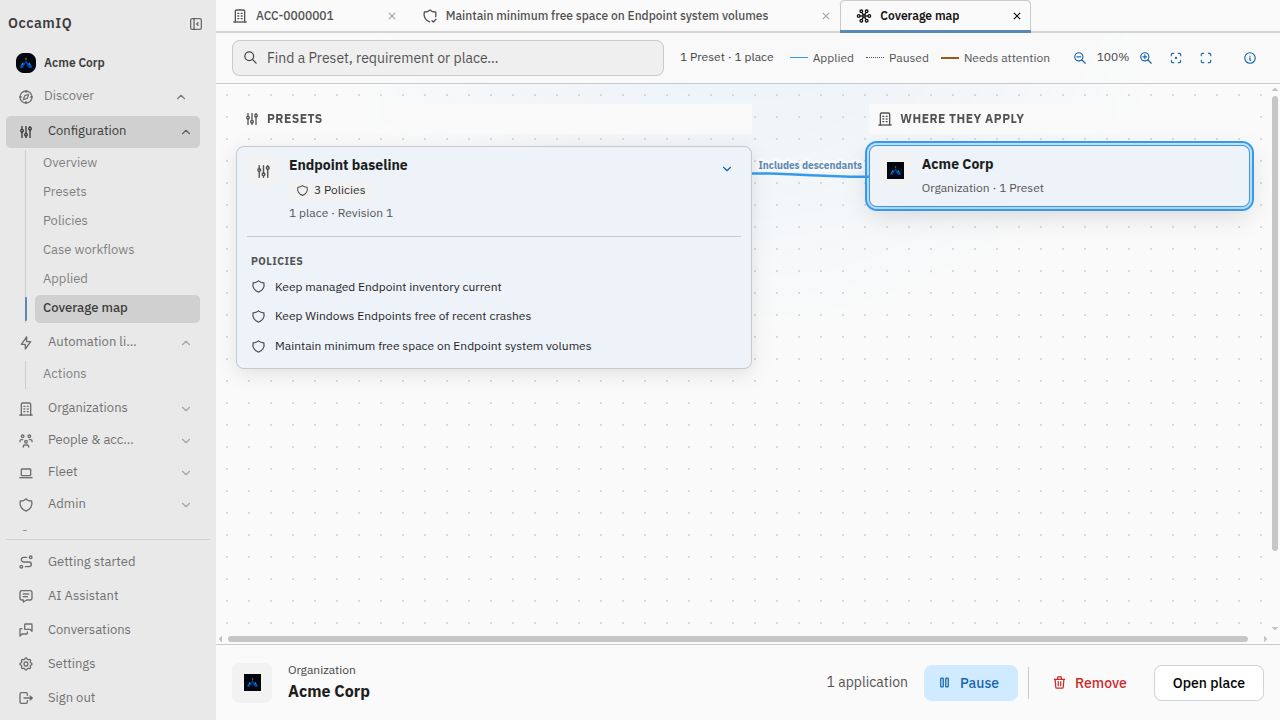This screenshot has width=1280, height=720.
Task: Expand the People & access chevron
Action: pos(186,440)
